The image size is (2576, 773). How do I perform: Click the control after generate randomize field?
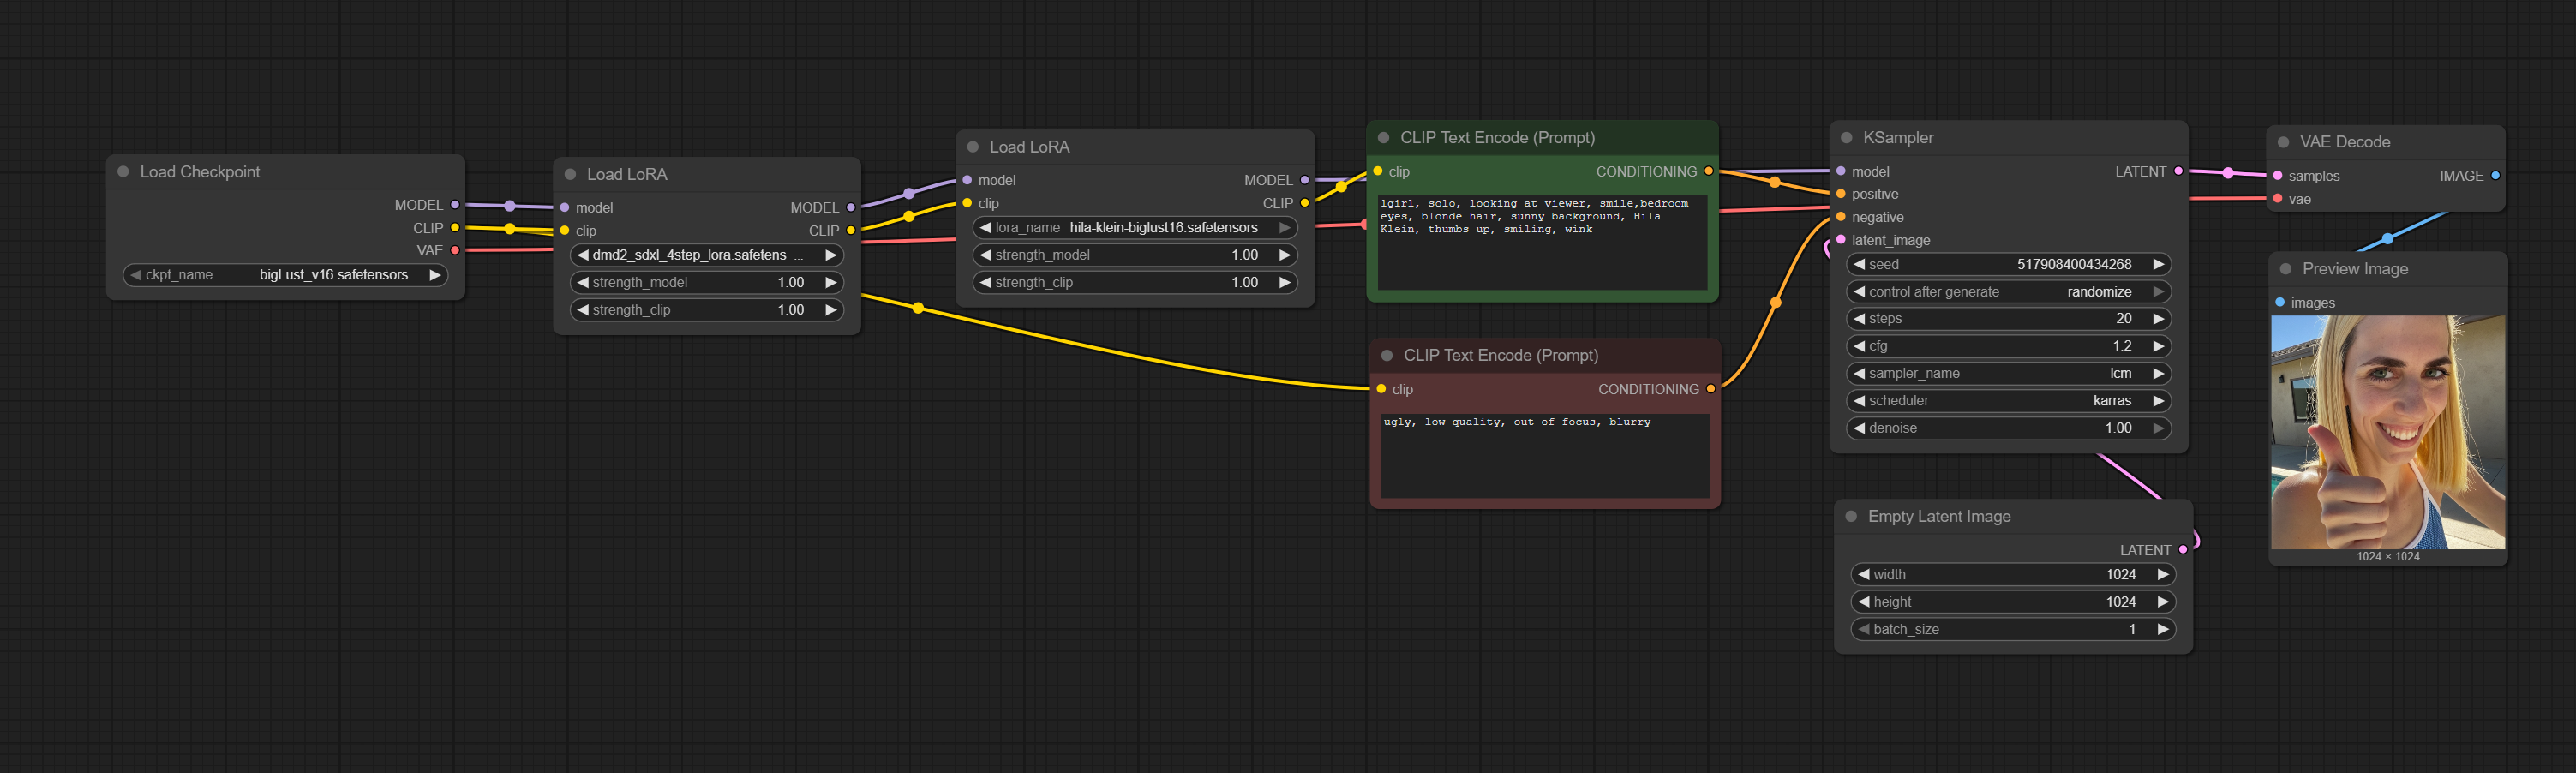[2008, 292]
